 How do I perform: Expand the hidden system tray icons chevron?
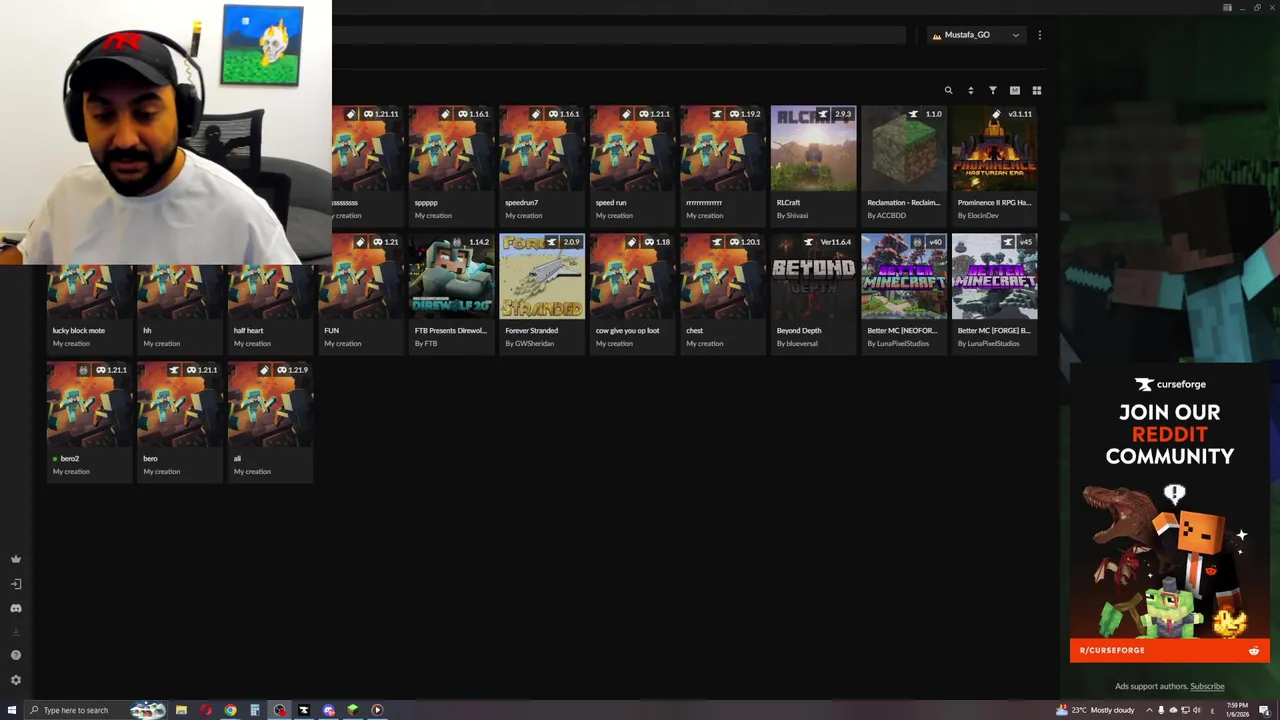[1148, 710]
